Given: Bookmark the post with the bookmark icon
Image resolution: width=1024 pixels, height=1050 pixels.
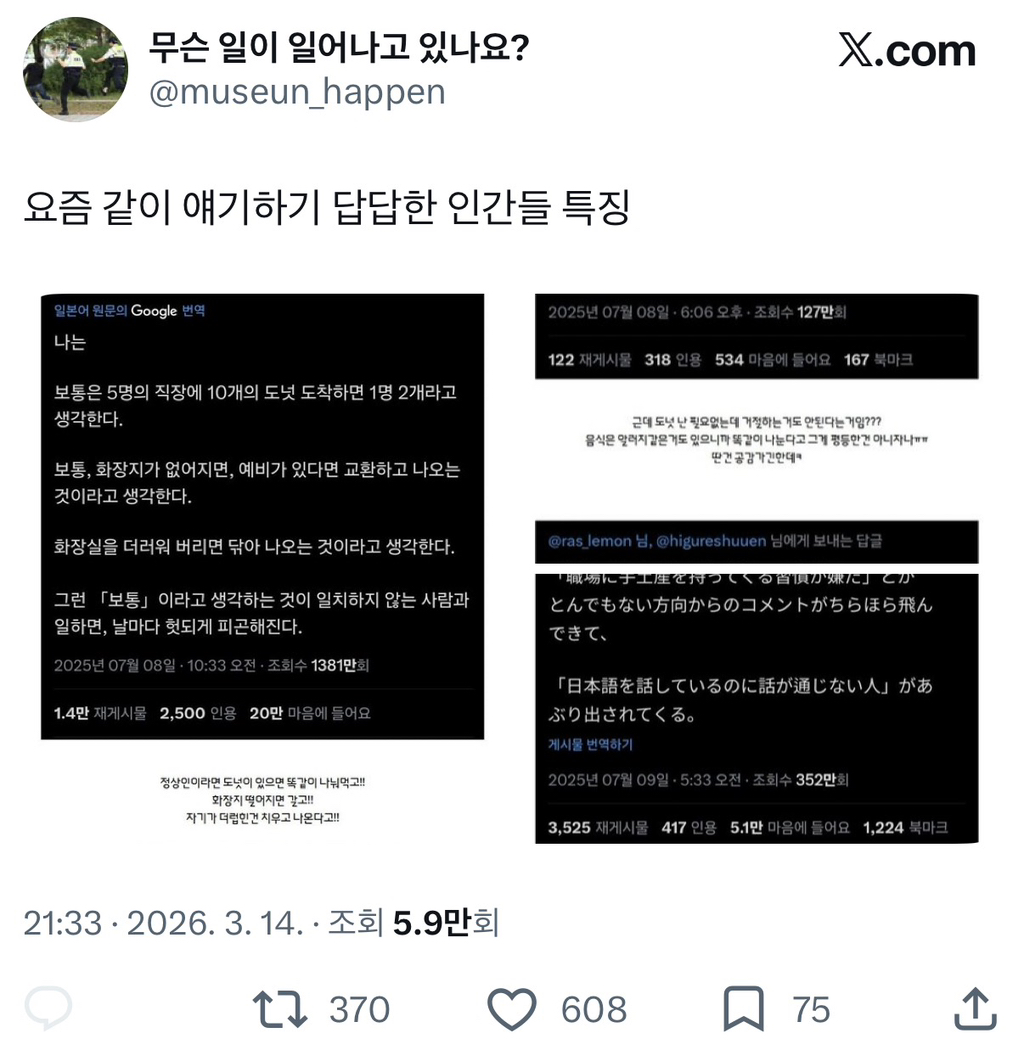Looking at the screenshot, I should [x=743, y=1008].
